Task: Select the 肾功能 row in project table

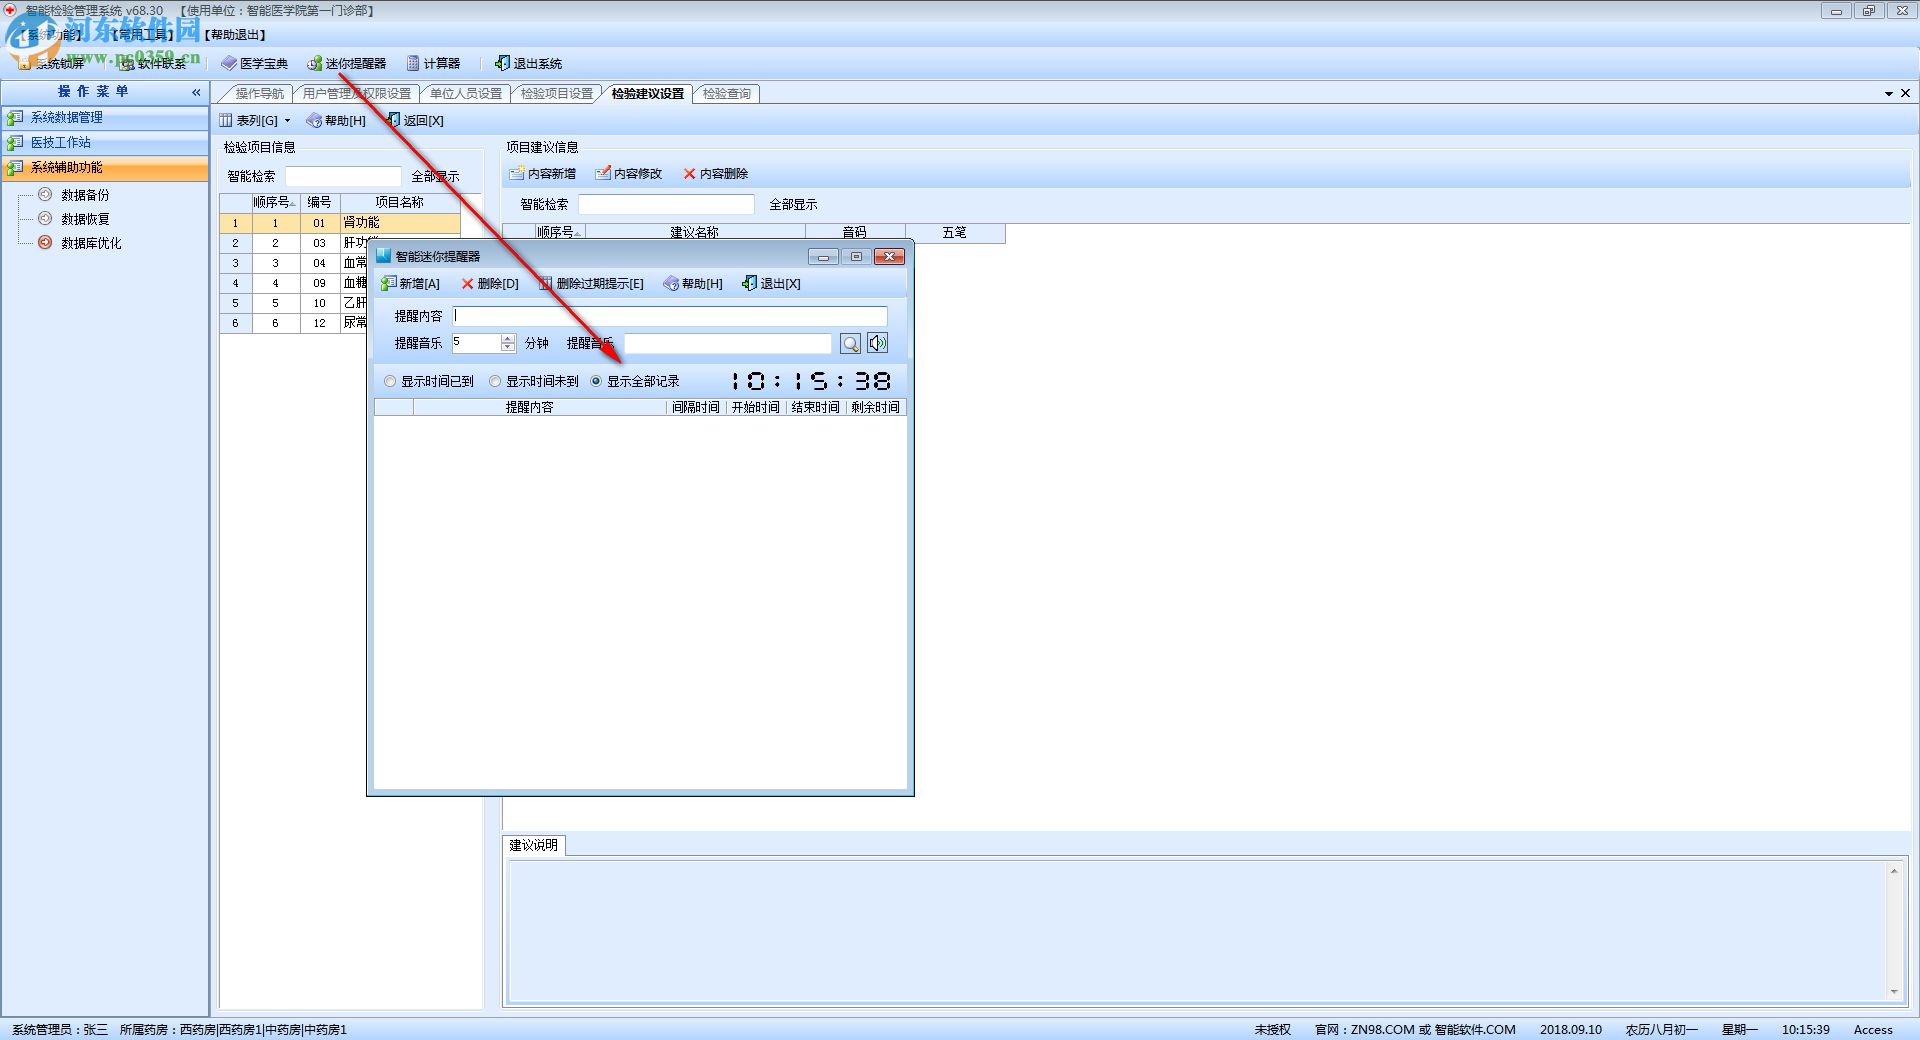Action: [x=340, y=223]
